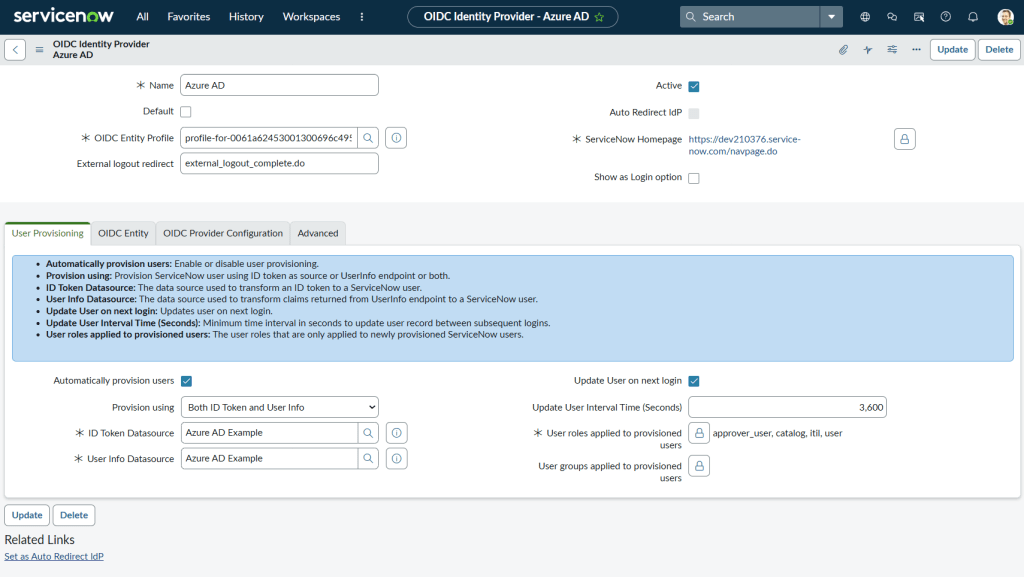Screen dimensions: 1024x577
Task: Favorite the page with the star icon
Action: (599, 17)
